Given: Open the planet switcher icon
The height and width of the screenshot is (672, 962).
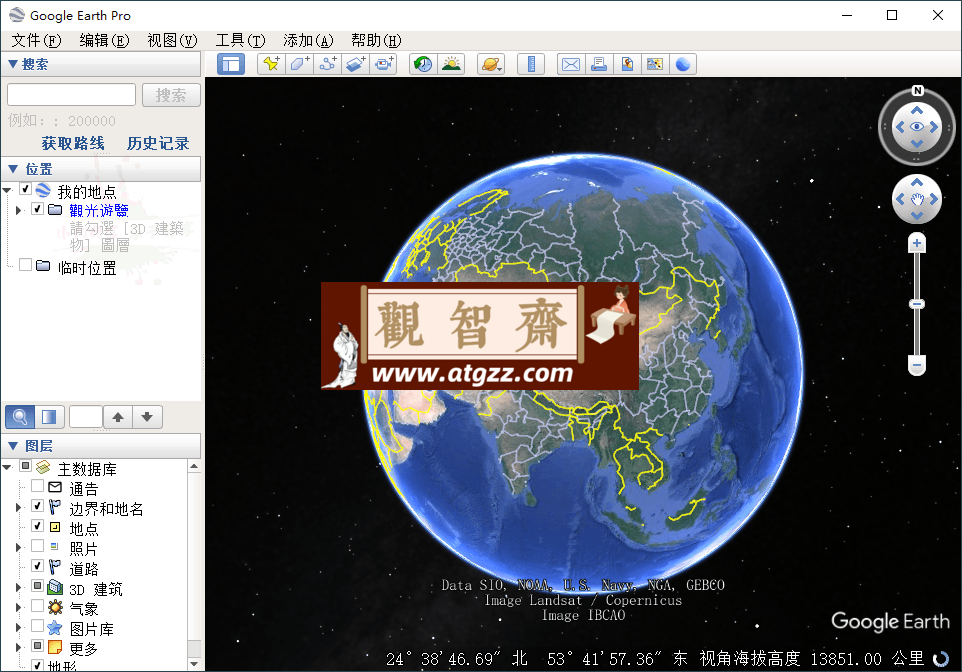Looking at the screenshot, I should pyautogui.click(x=491, y=64).
